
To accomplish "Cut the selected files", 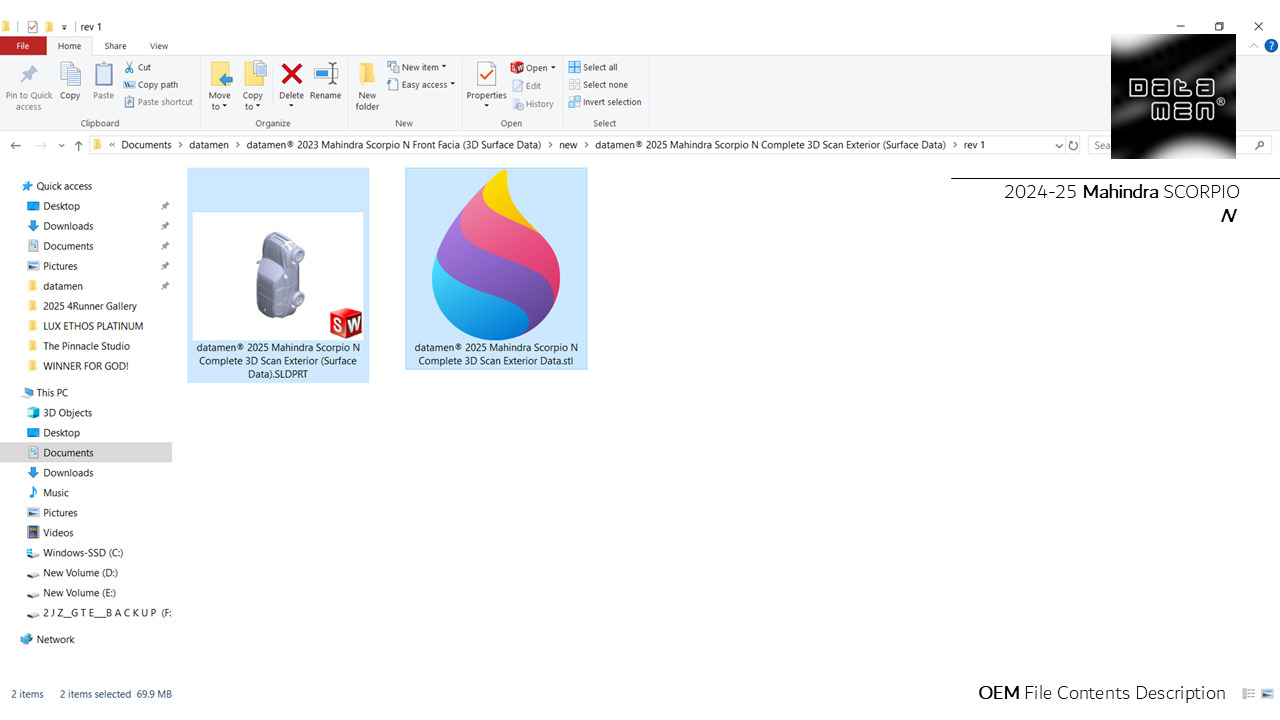I will pyautogui.click(x=138, y=68).
